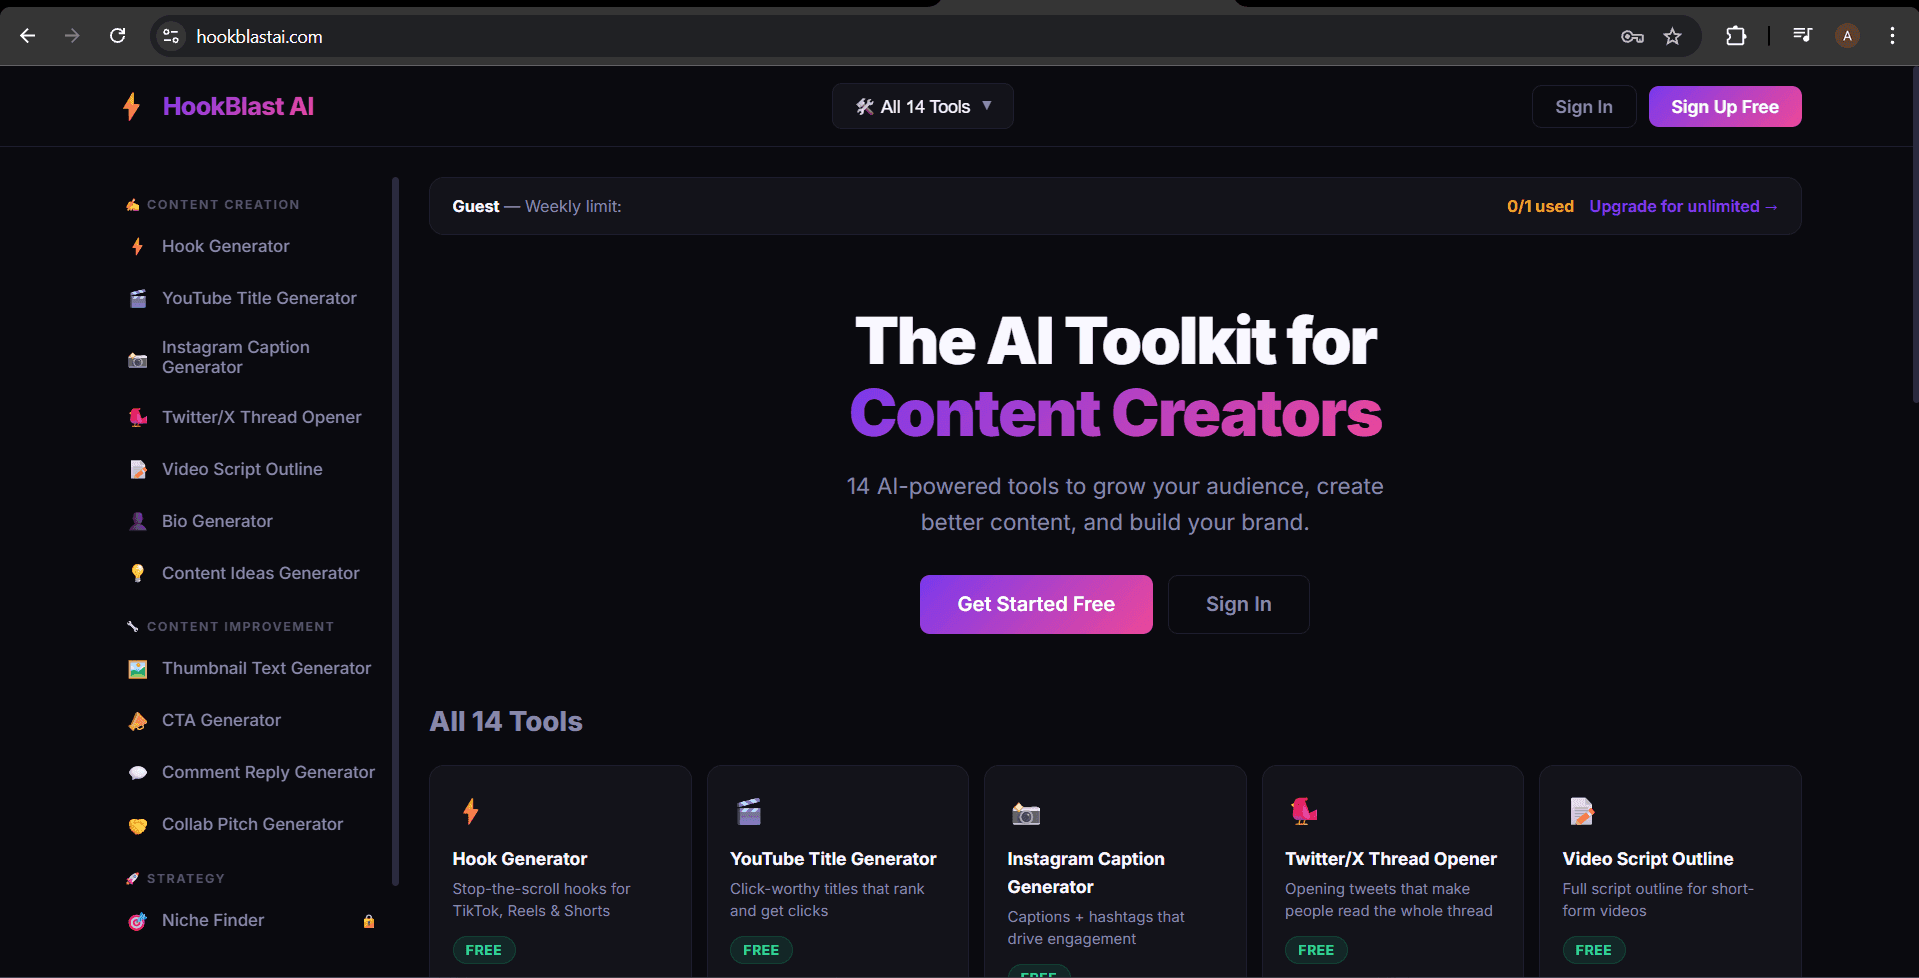The image size is (1919, 978).
Task: Open the Chrome three-dot menu
Action: (1892, 36)
